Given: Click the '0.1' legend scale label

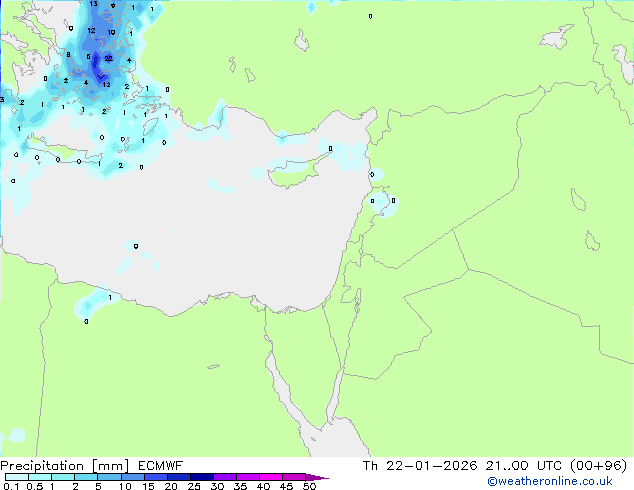Looking at the screenshot, I should pyautogui.click(x=11, y=486).
